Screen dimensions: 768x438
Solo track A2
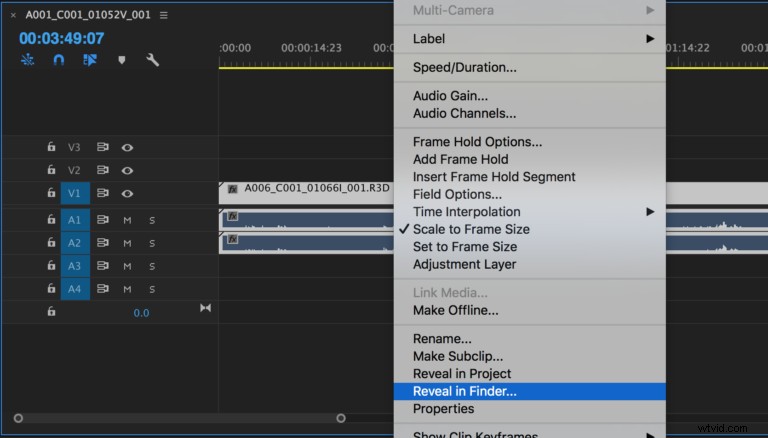pos(152,243)
